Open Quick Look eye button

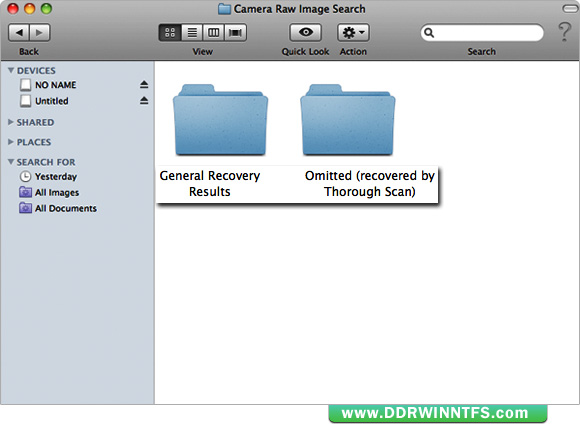coord(306,33)
